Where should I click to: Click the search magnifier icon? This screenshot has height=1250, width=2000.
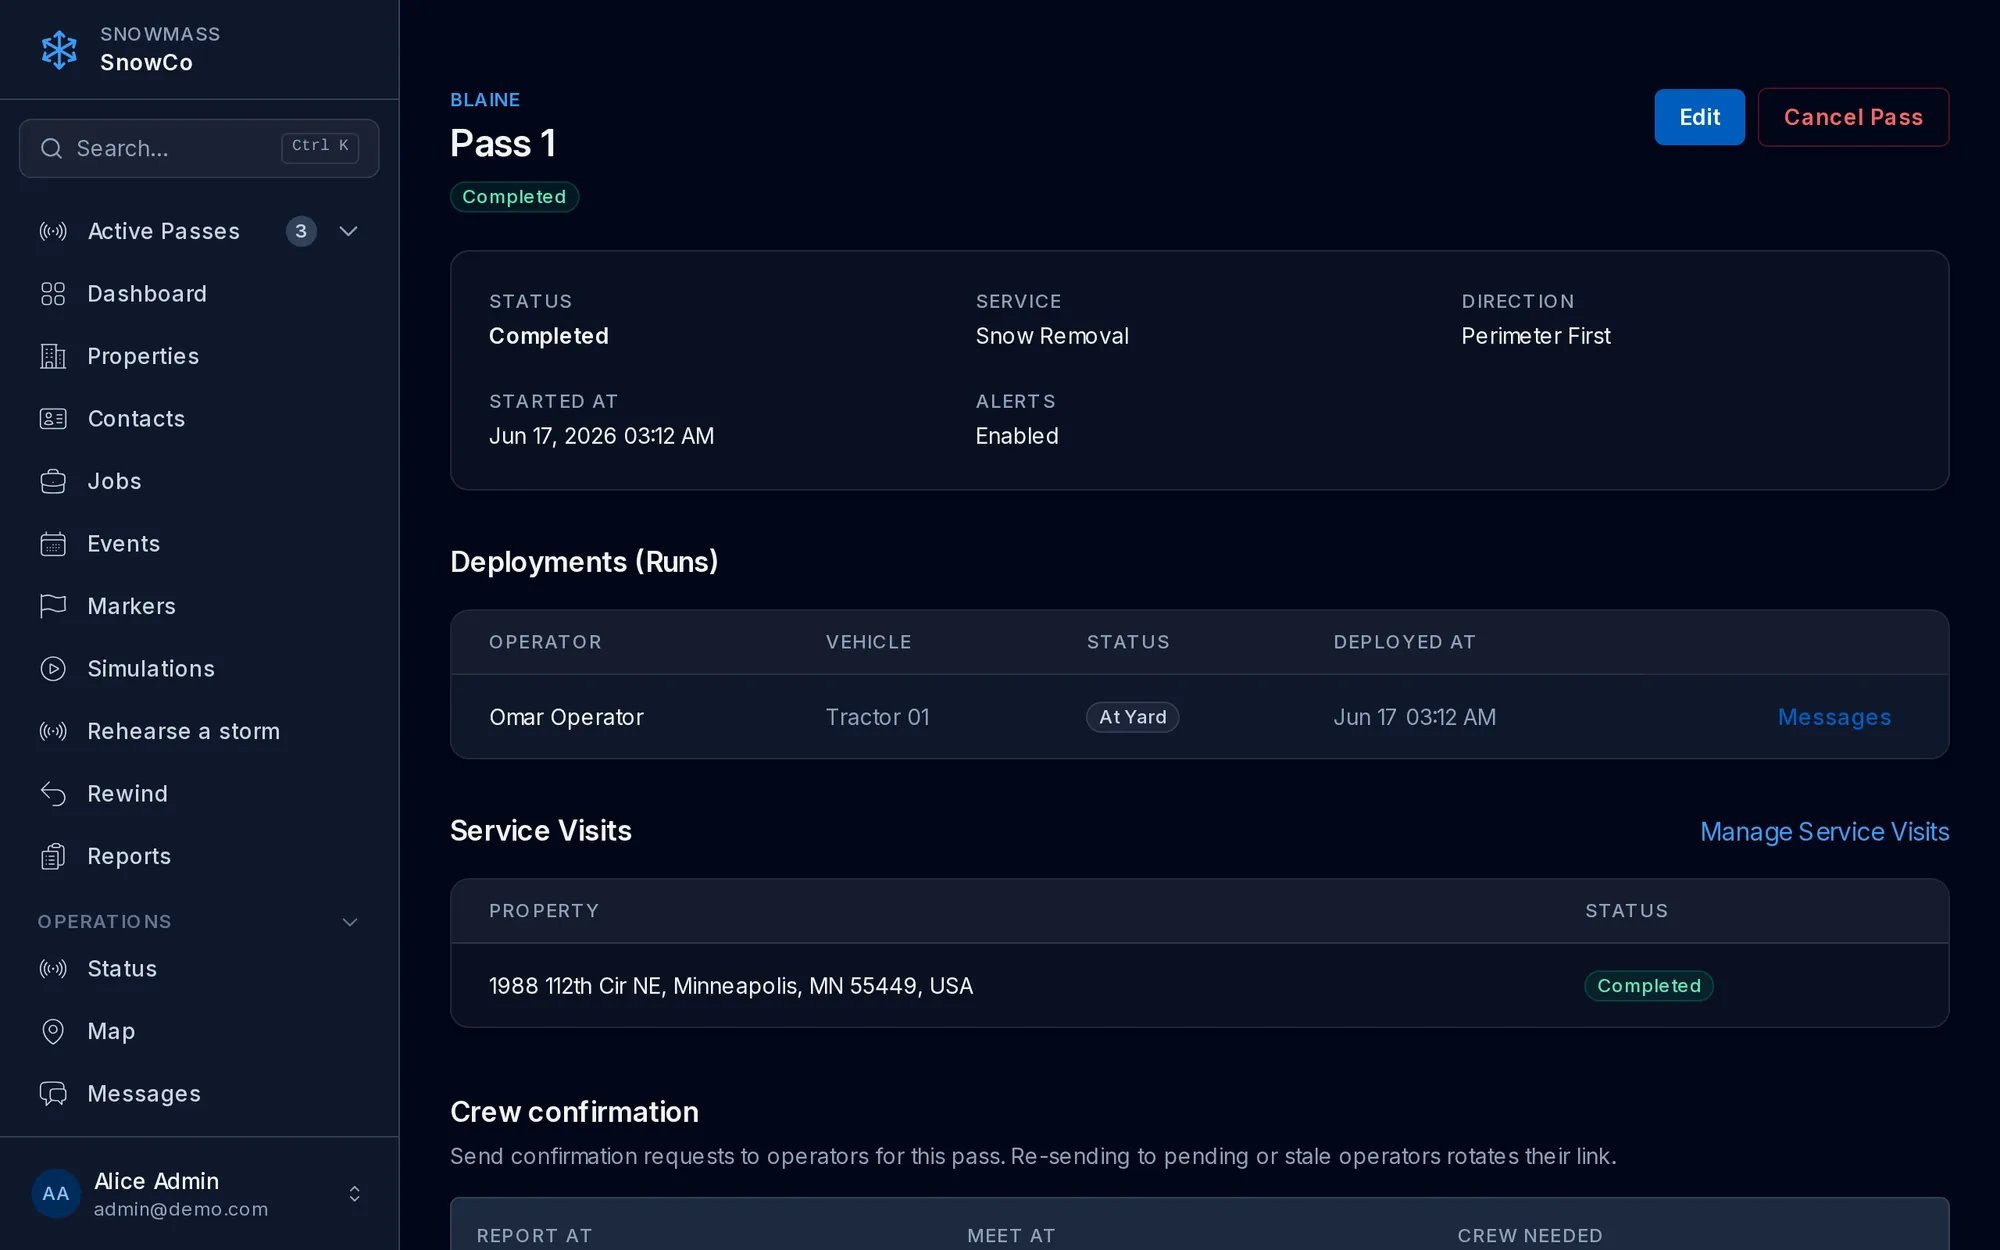[51, 148]
